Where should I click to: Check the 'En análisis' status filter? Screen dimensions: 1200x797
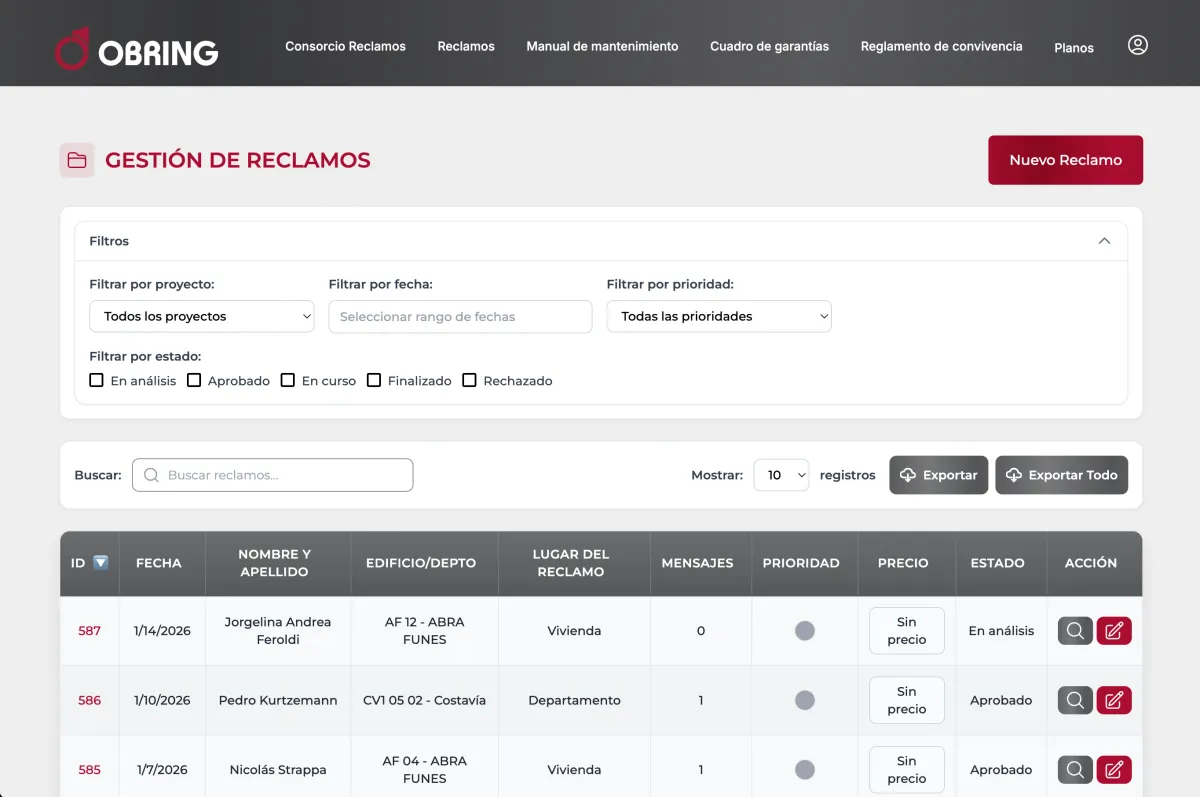[97, 380]
